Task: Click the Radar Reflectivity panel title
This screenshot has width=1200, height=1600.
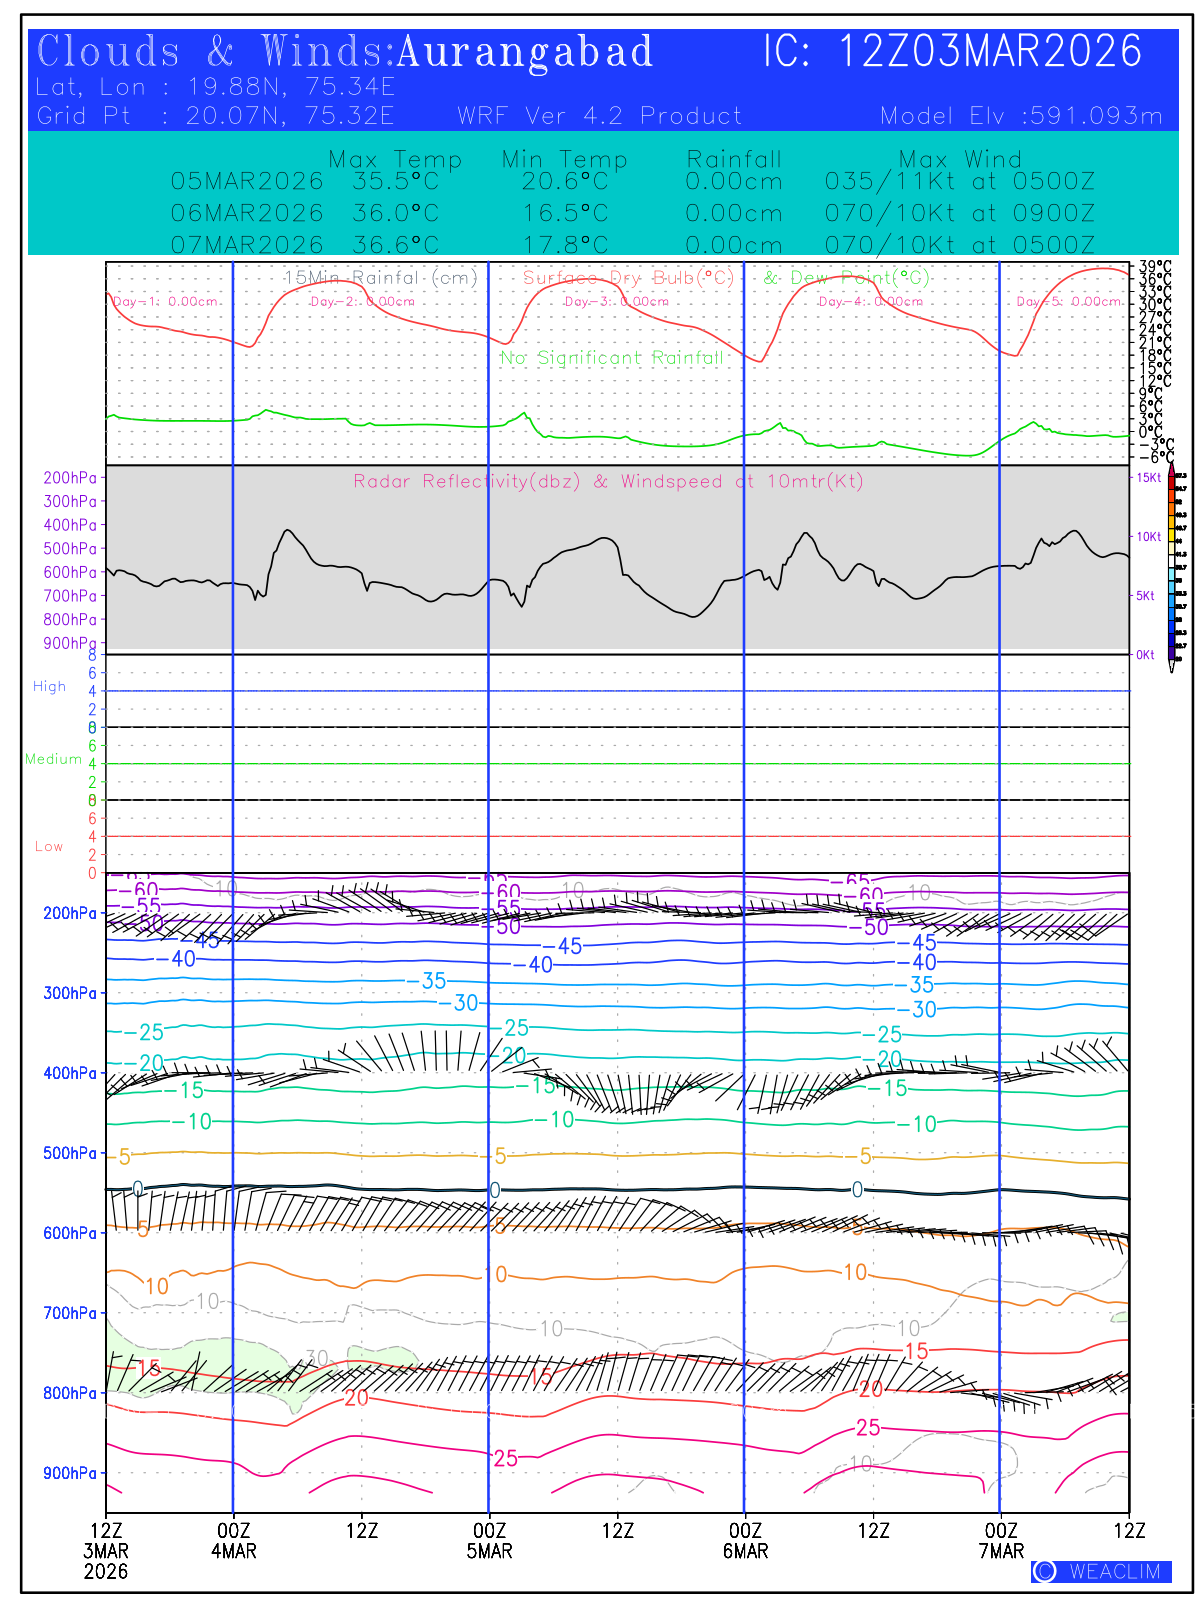Action: click(x=608, y=482)
